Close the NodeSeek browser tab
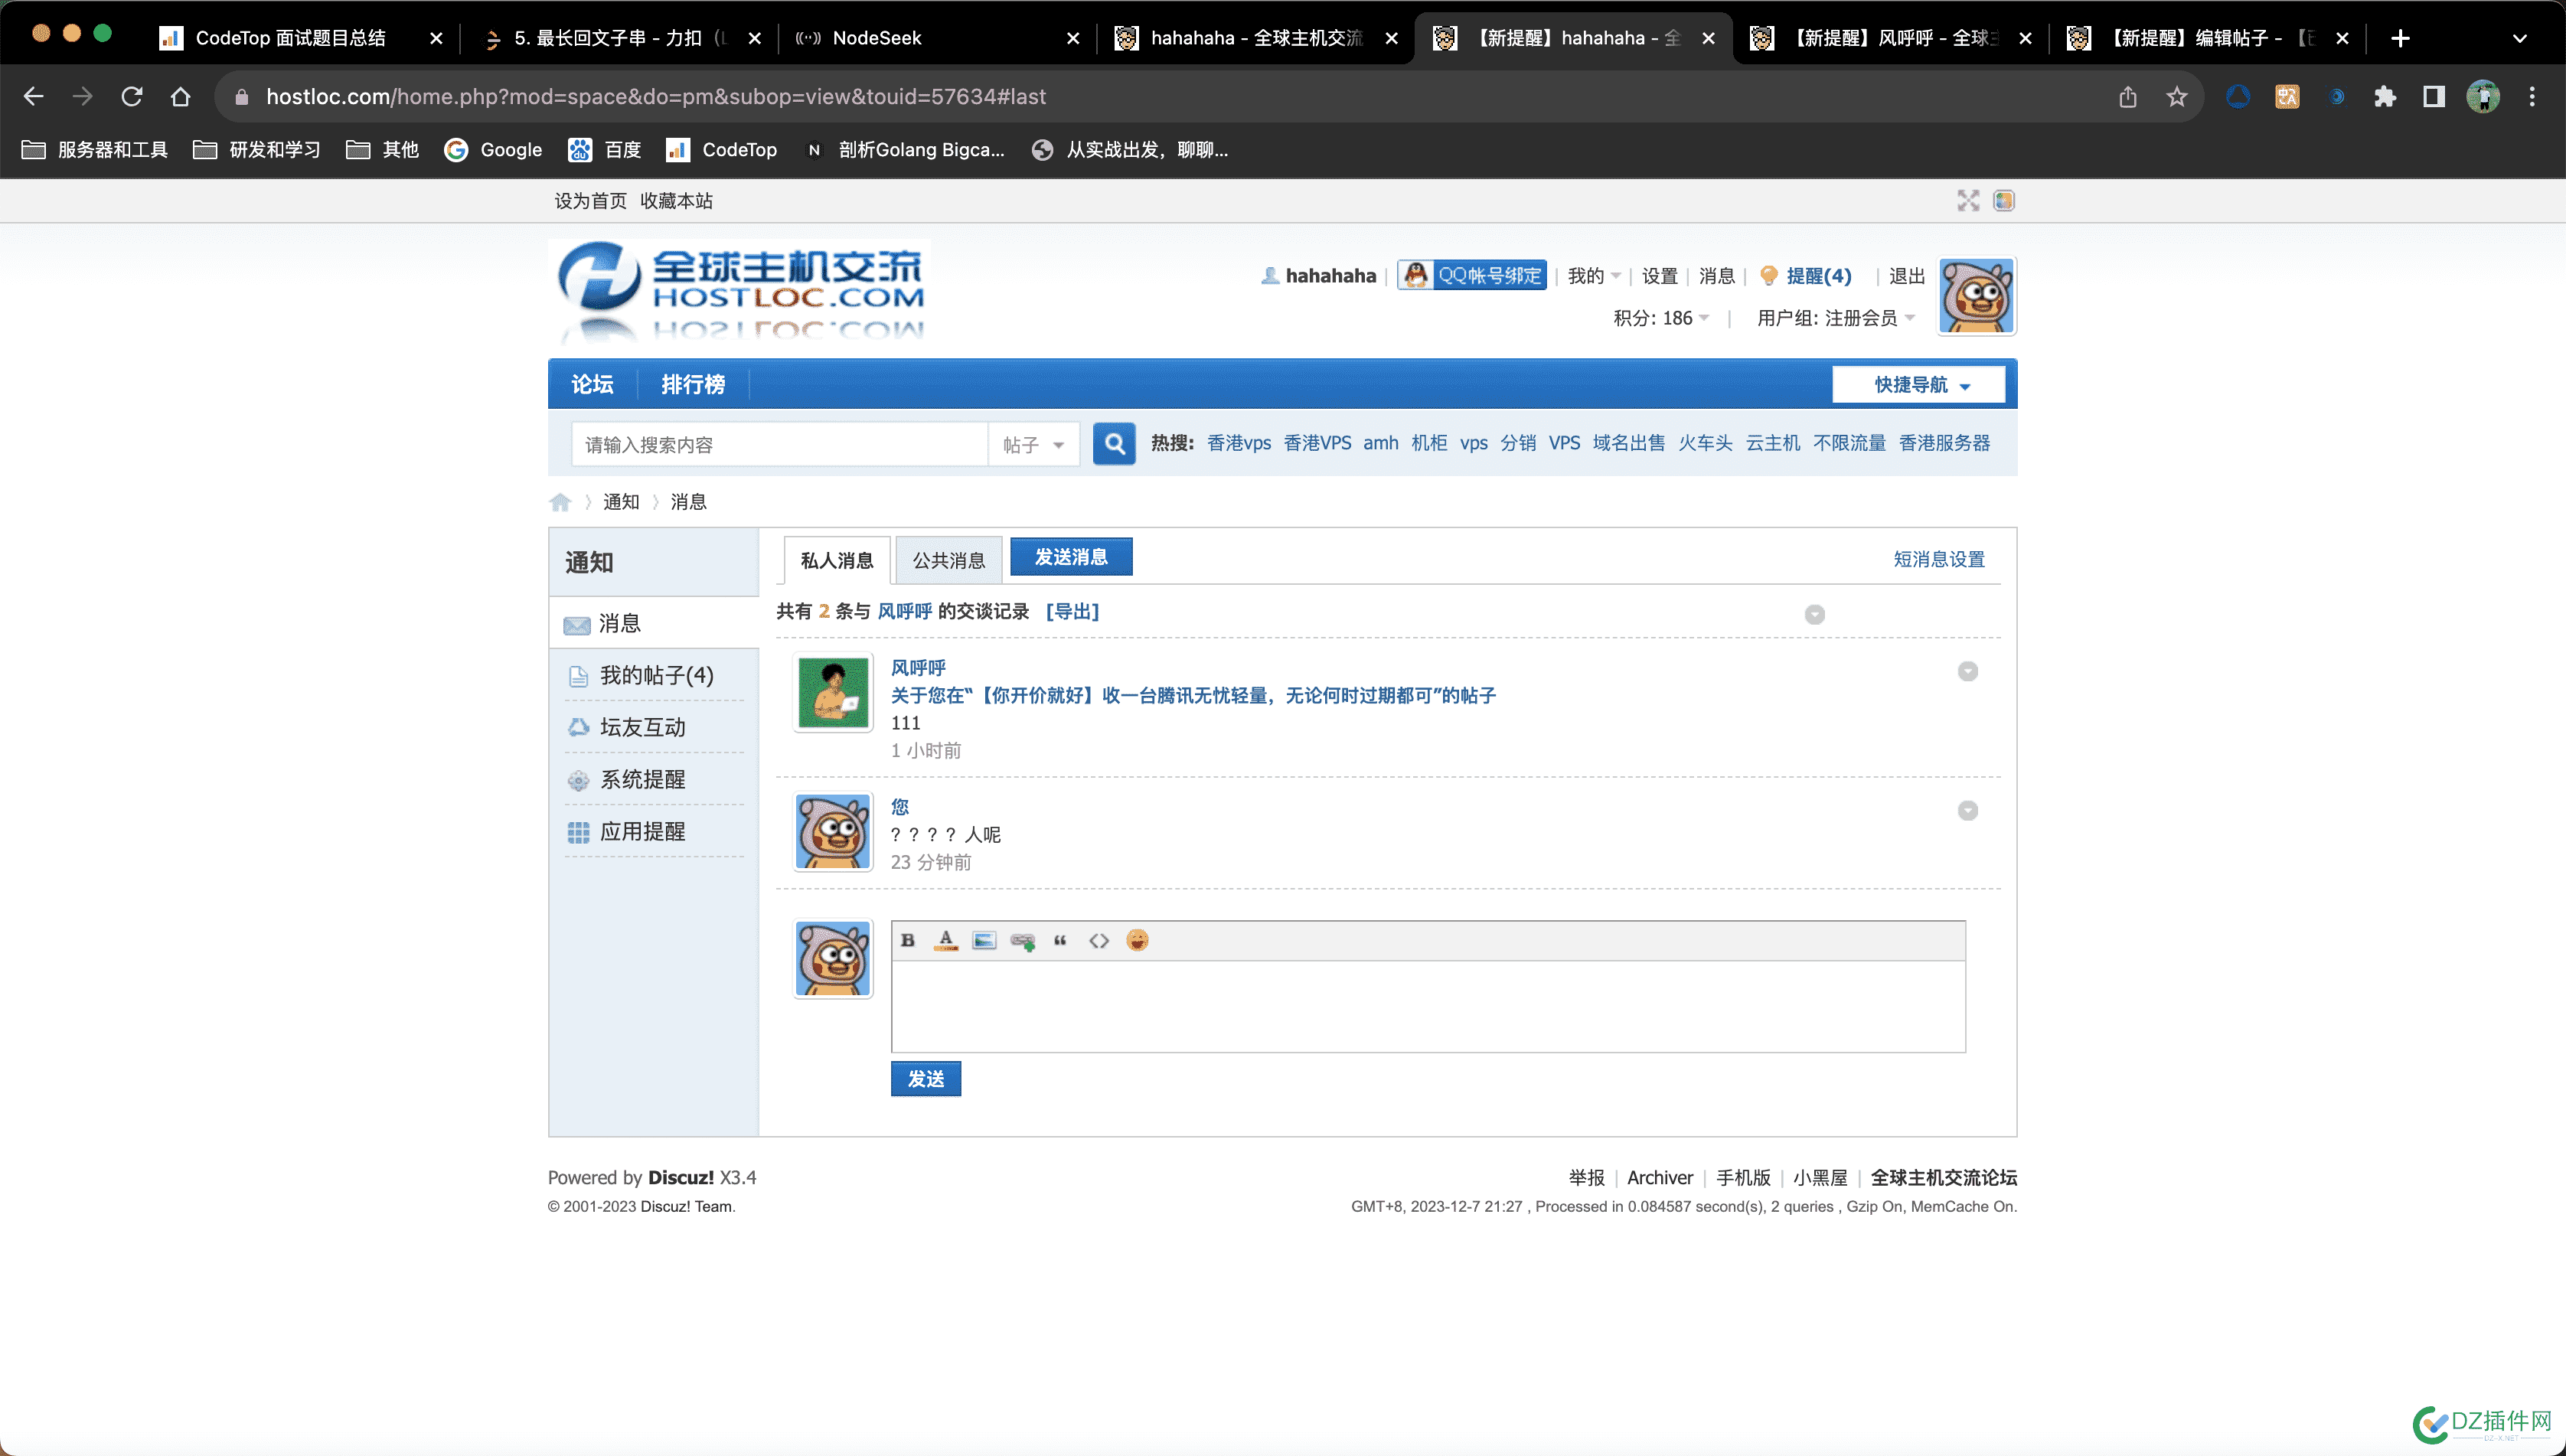 tap(1073, 38)
